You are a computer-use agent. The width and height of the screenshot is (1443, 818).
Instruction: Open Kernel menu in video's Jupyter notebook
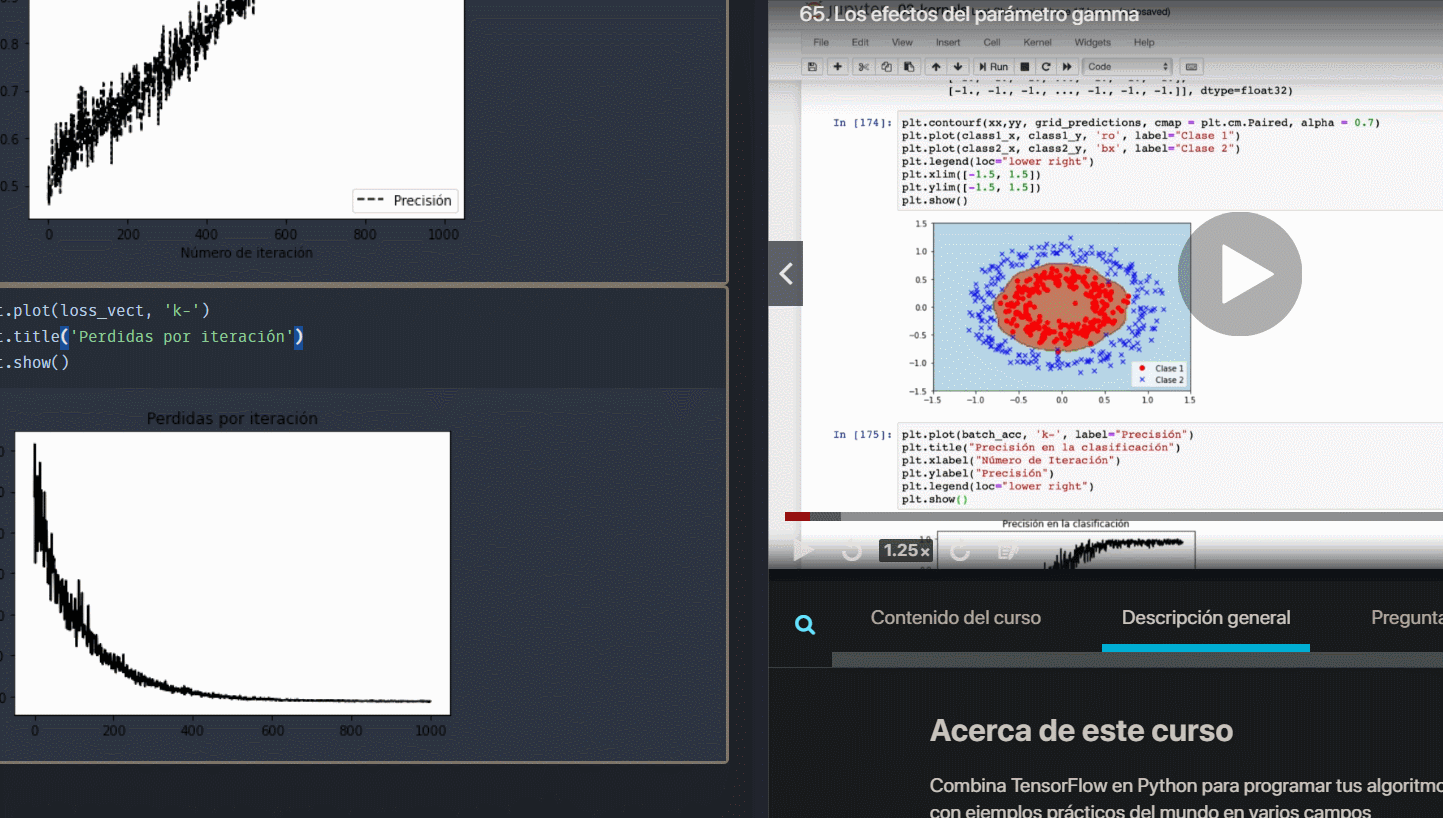tap(1038, 43)
